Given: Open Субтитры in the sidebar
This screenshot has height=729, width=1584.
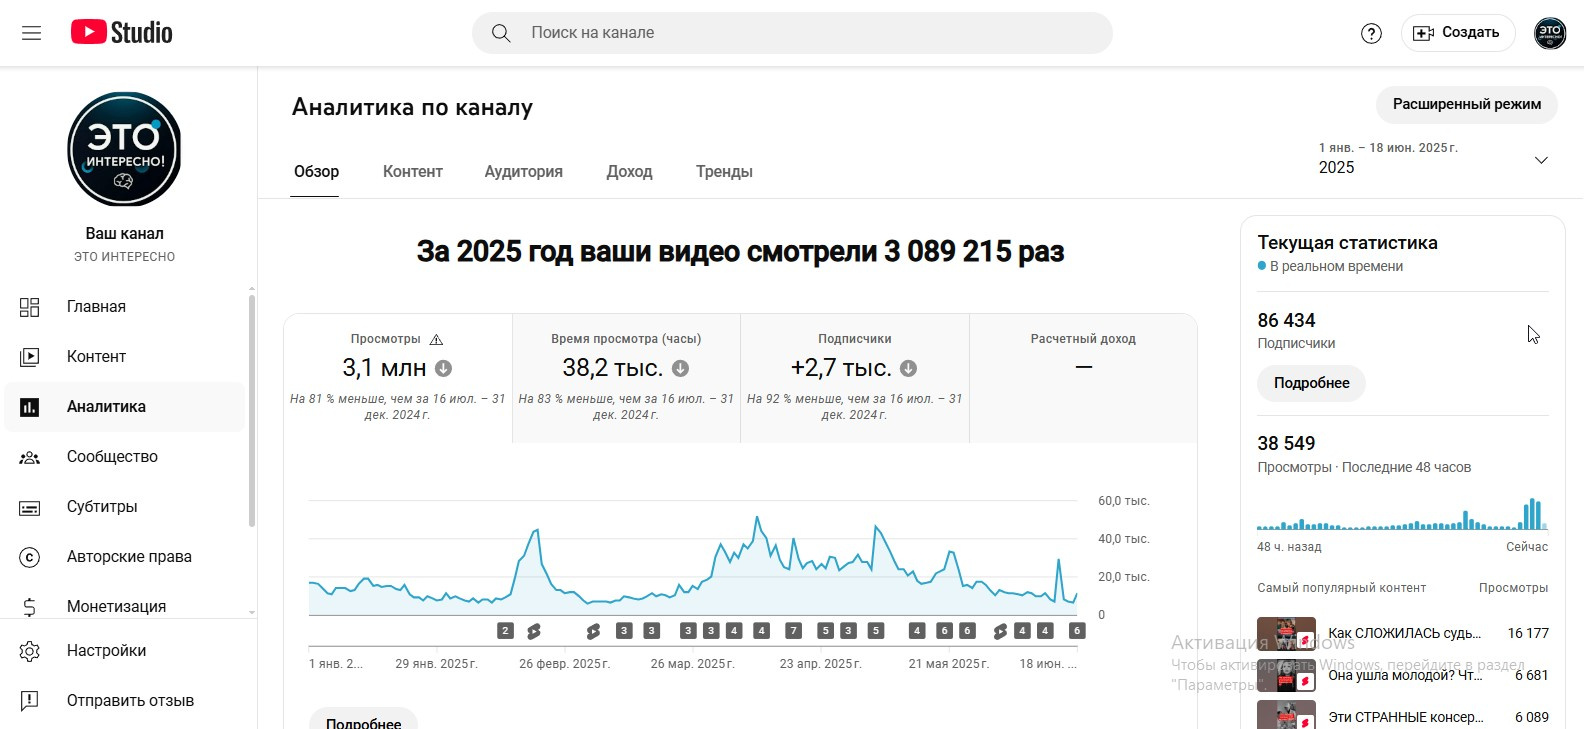Looking at the screenshot, I should [124, 507].
